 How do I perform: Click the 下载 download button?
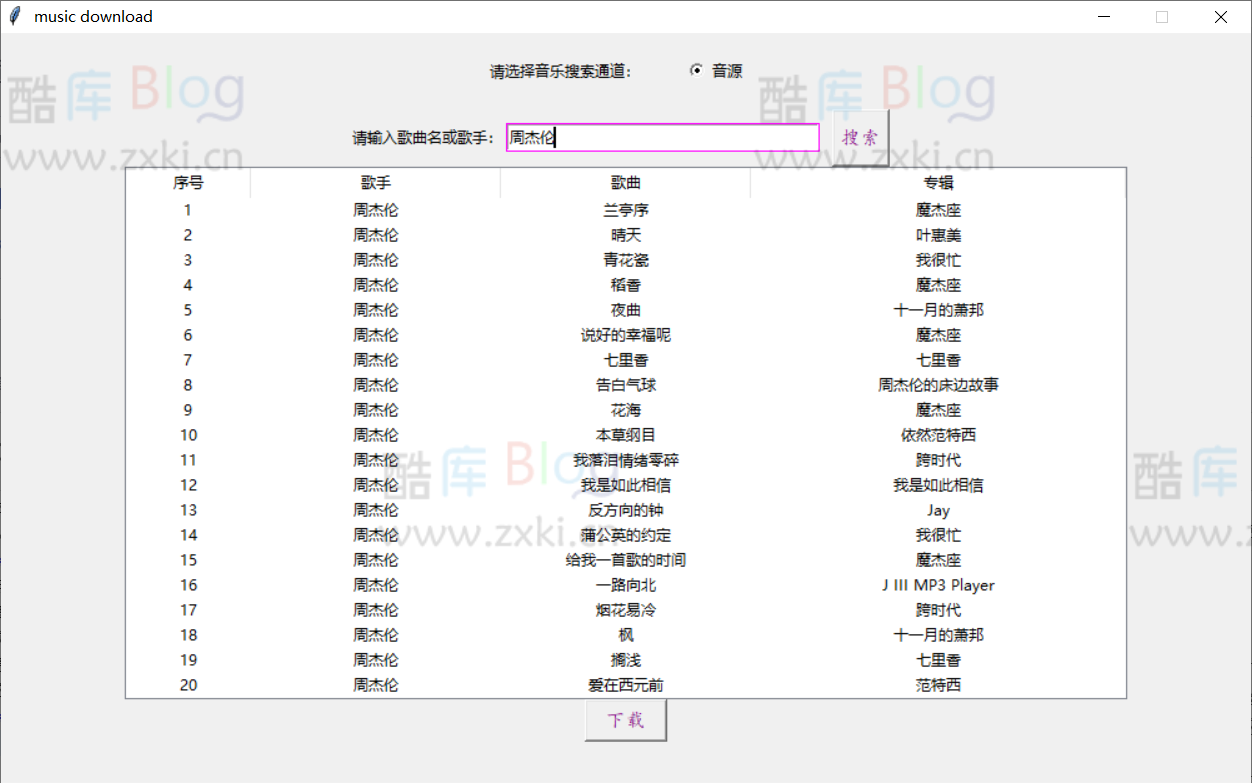tap(625, 719)
